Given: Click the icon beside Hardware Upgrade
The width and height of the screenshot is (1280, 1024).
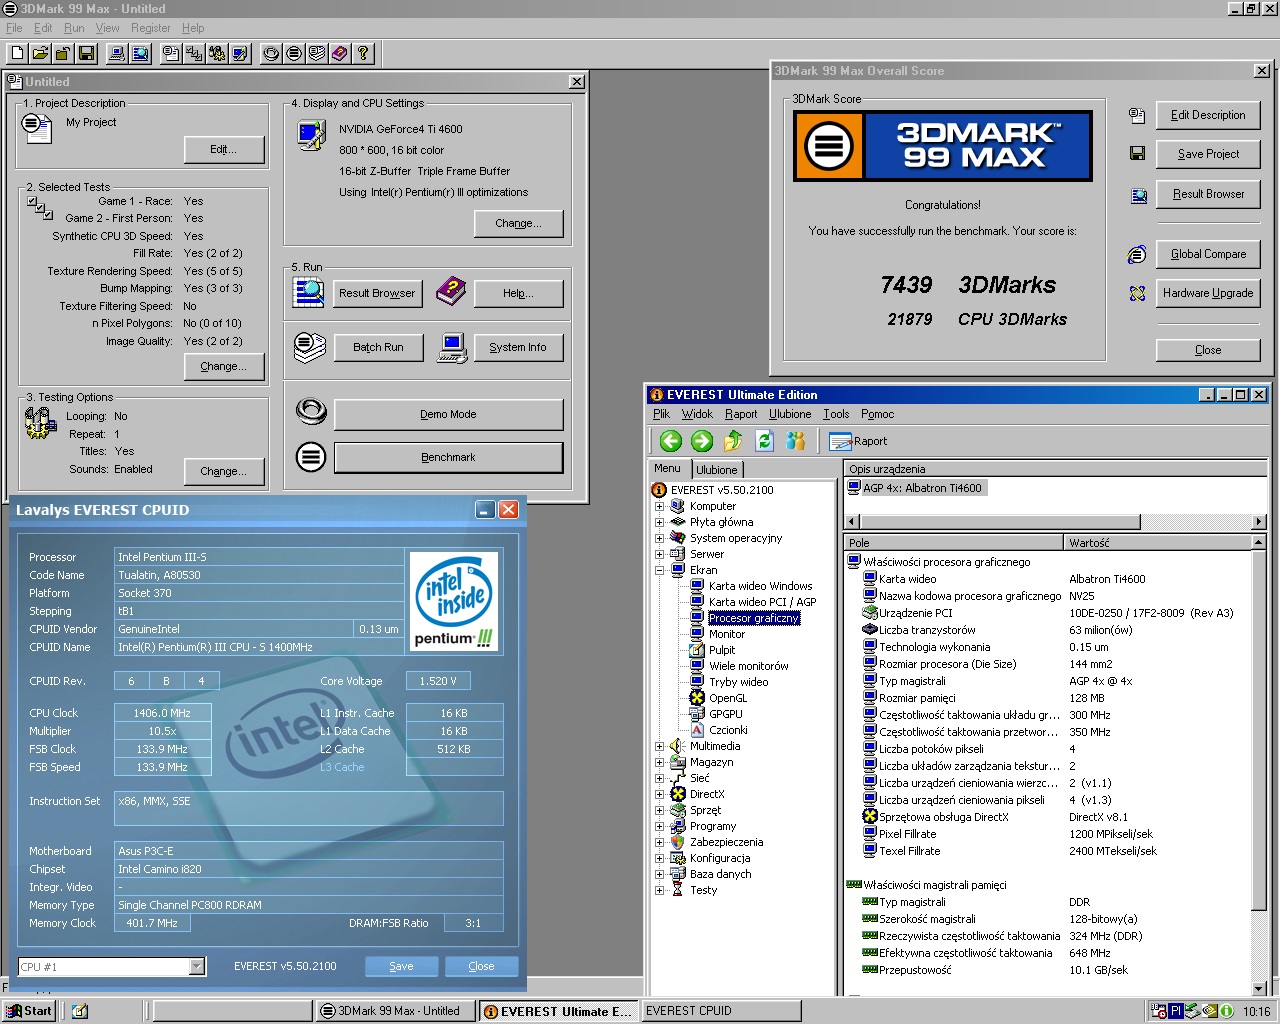Looking at the screenshot, I should (1137, 293).
